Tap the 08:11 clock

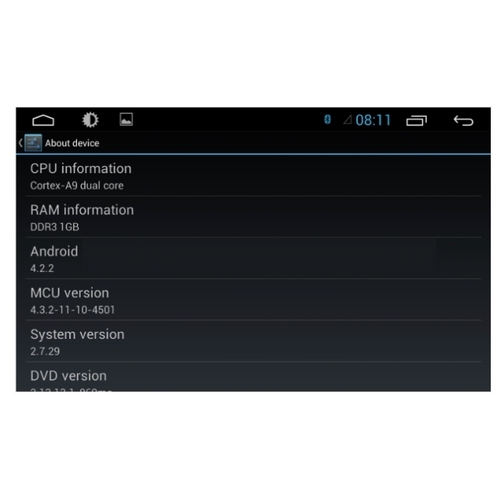[373, 120]
